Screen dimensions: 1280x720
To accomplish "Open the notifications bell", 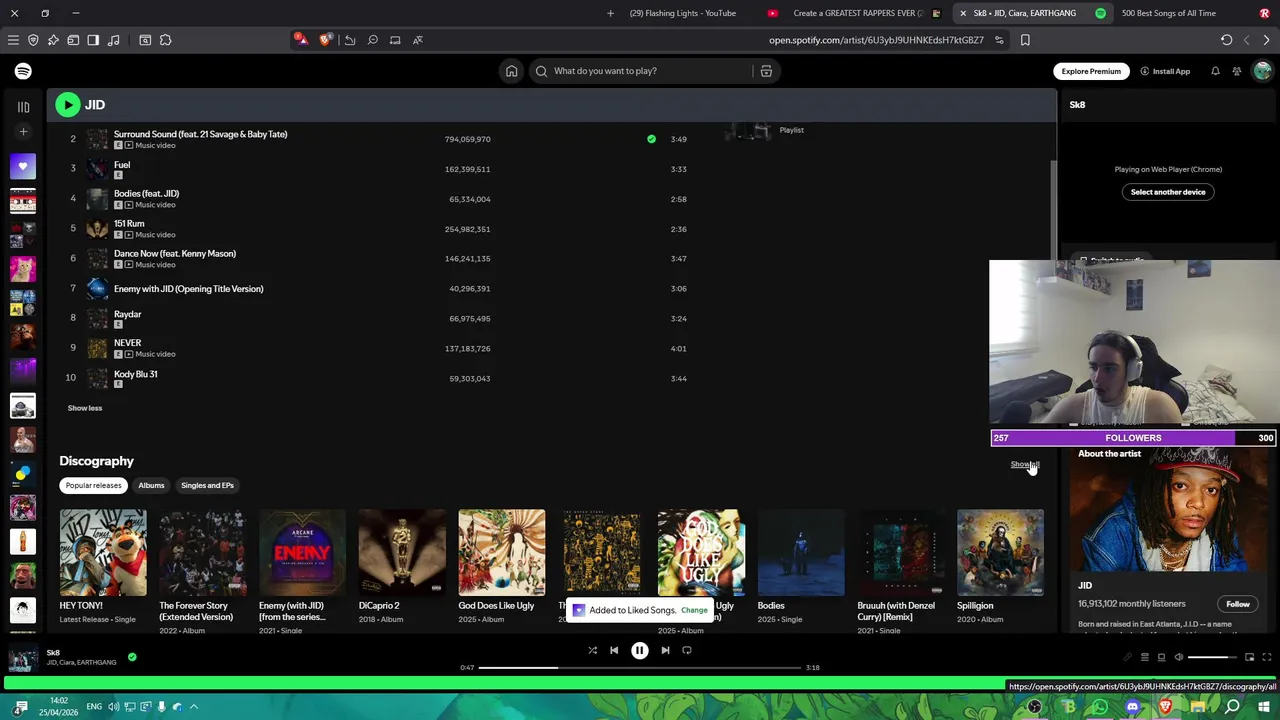I will click(1215, 71).
